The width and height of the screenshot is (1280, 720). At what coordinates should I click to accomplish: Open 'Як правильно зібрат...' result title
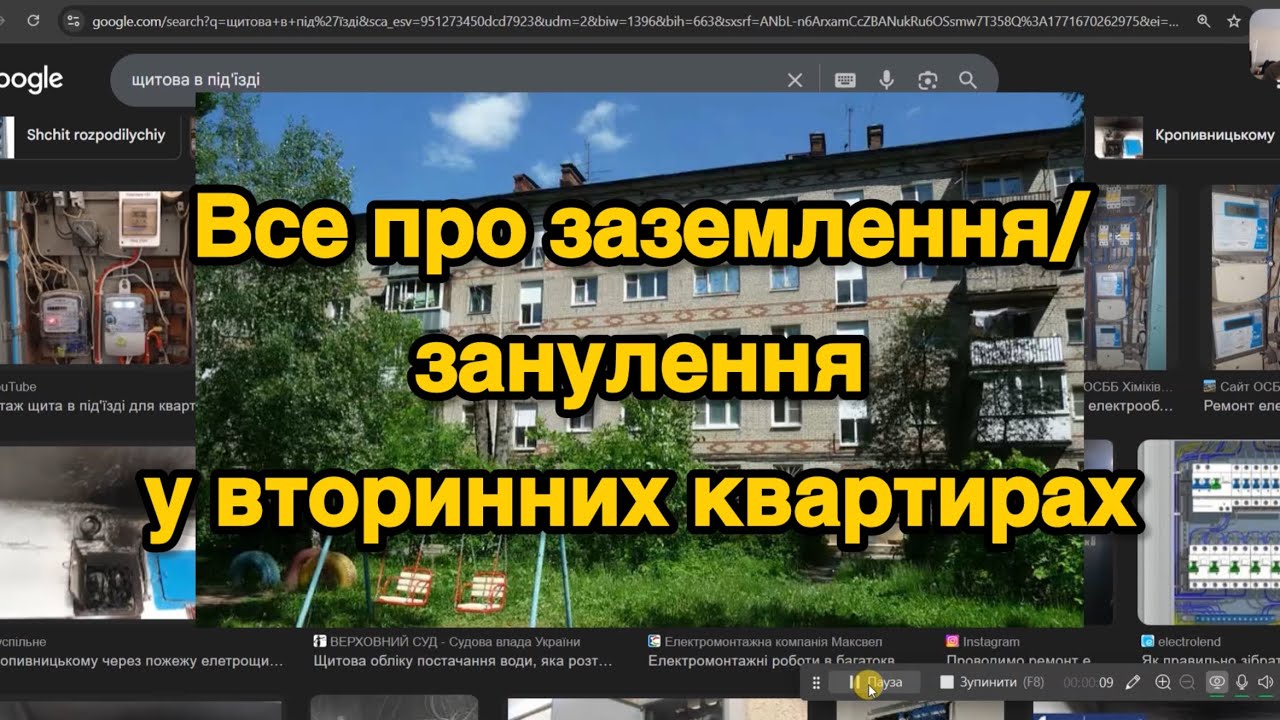point(1210,661)
